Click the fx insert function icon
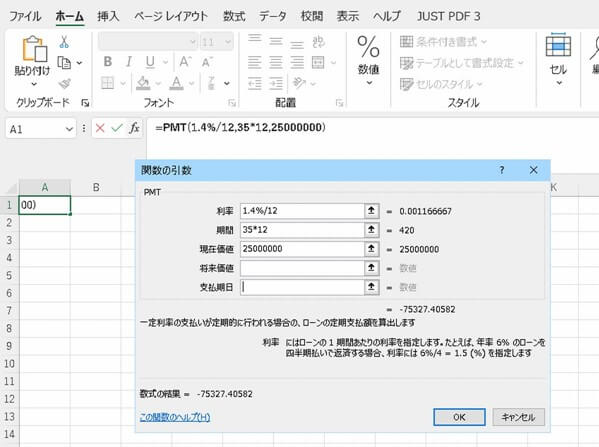The image size is (599, 447). click(134, 128)
